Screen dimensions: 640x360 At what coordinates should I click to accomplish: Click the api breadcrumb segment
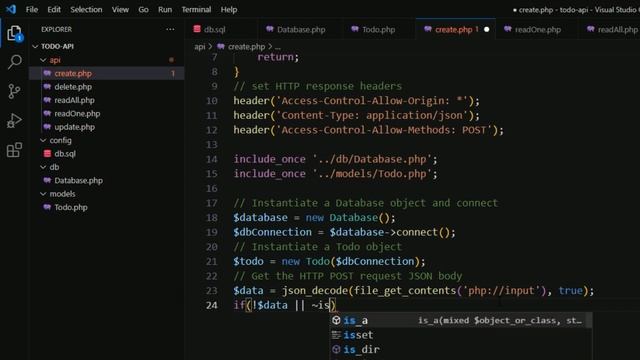tap(200, 47)
